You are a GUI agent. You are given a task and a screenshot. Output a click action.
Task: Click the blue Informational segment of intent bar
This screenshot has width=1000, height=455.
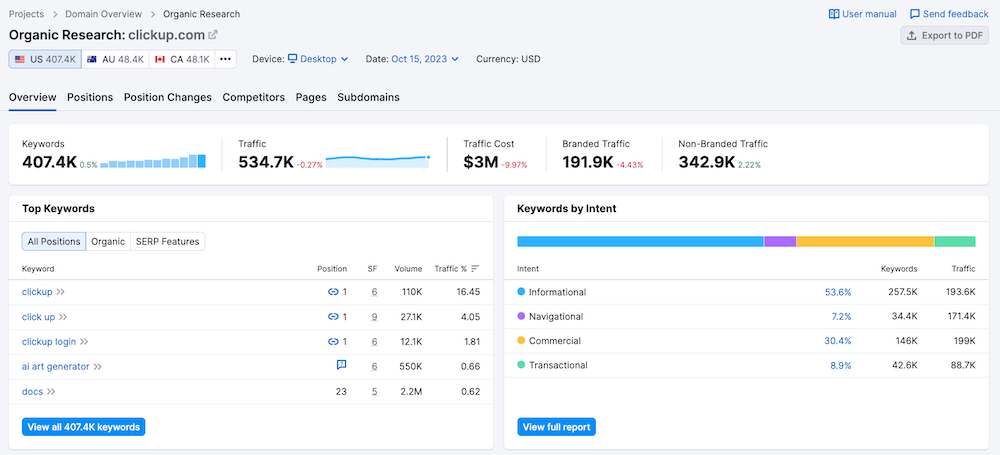640,241
